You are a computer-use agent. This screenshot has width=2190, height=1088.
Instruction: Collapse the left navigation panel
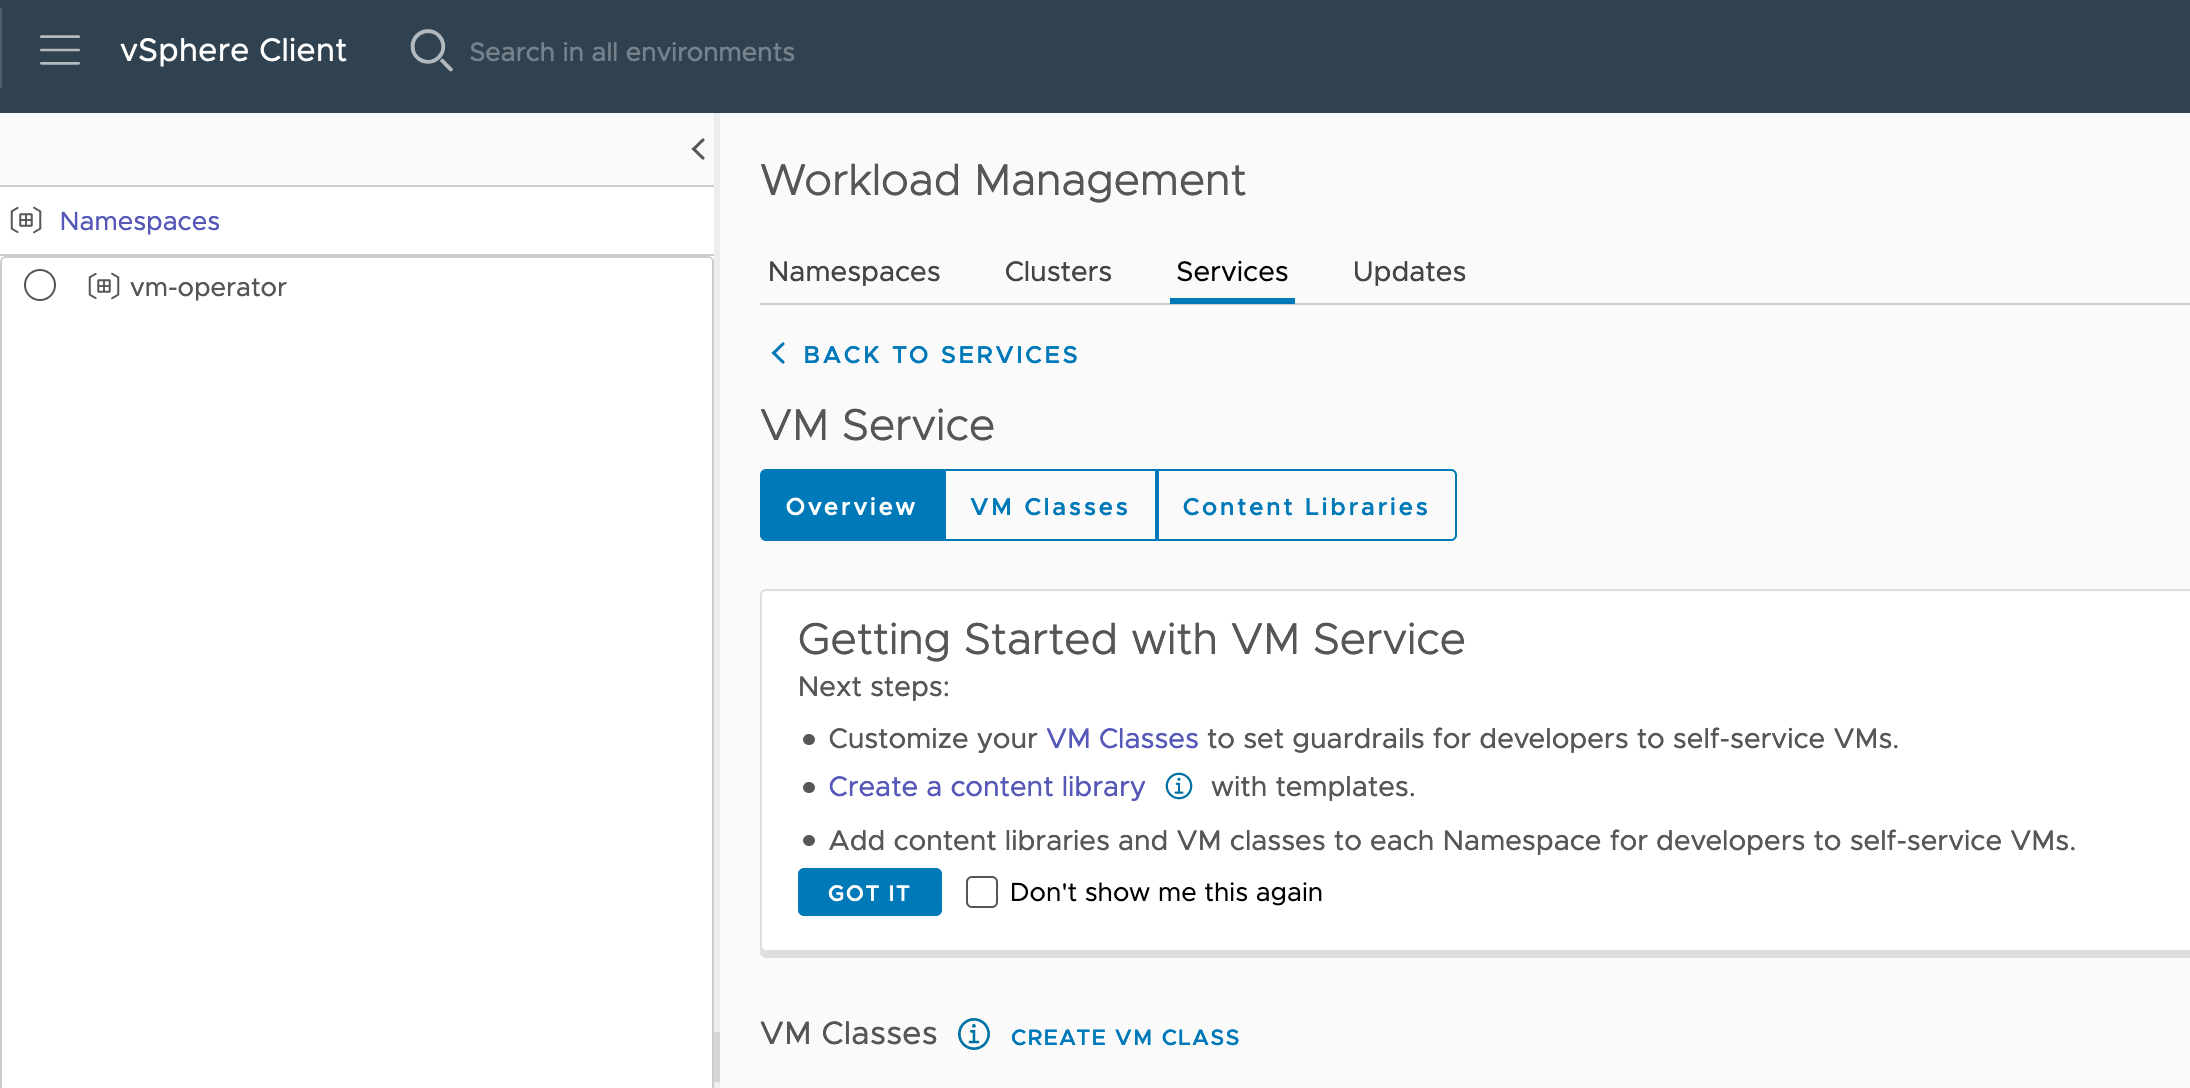tap(698, 149)
